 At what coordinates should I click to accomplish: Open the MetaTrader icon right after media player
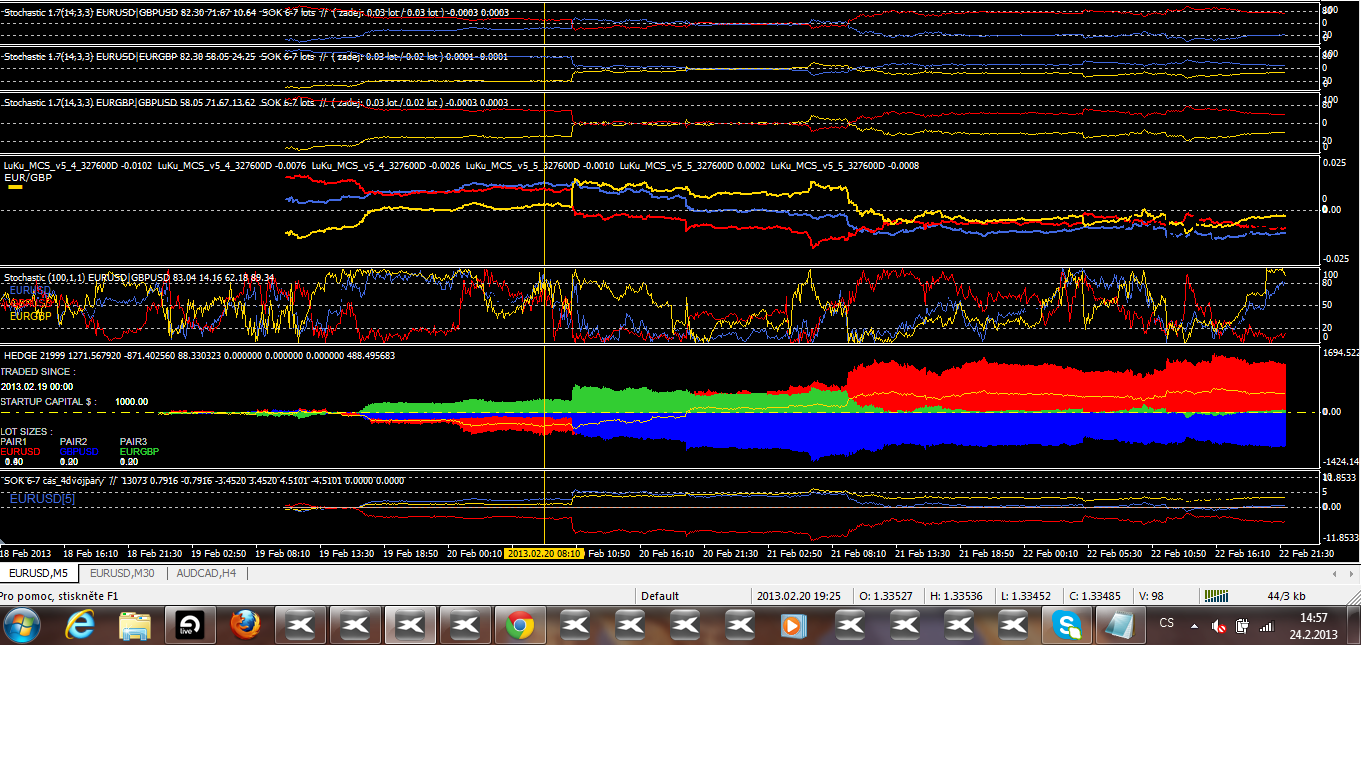[x=850, y=627]
